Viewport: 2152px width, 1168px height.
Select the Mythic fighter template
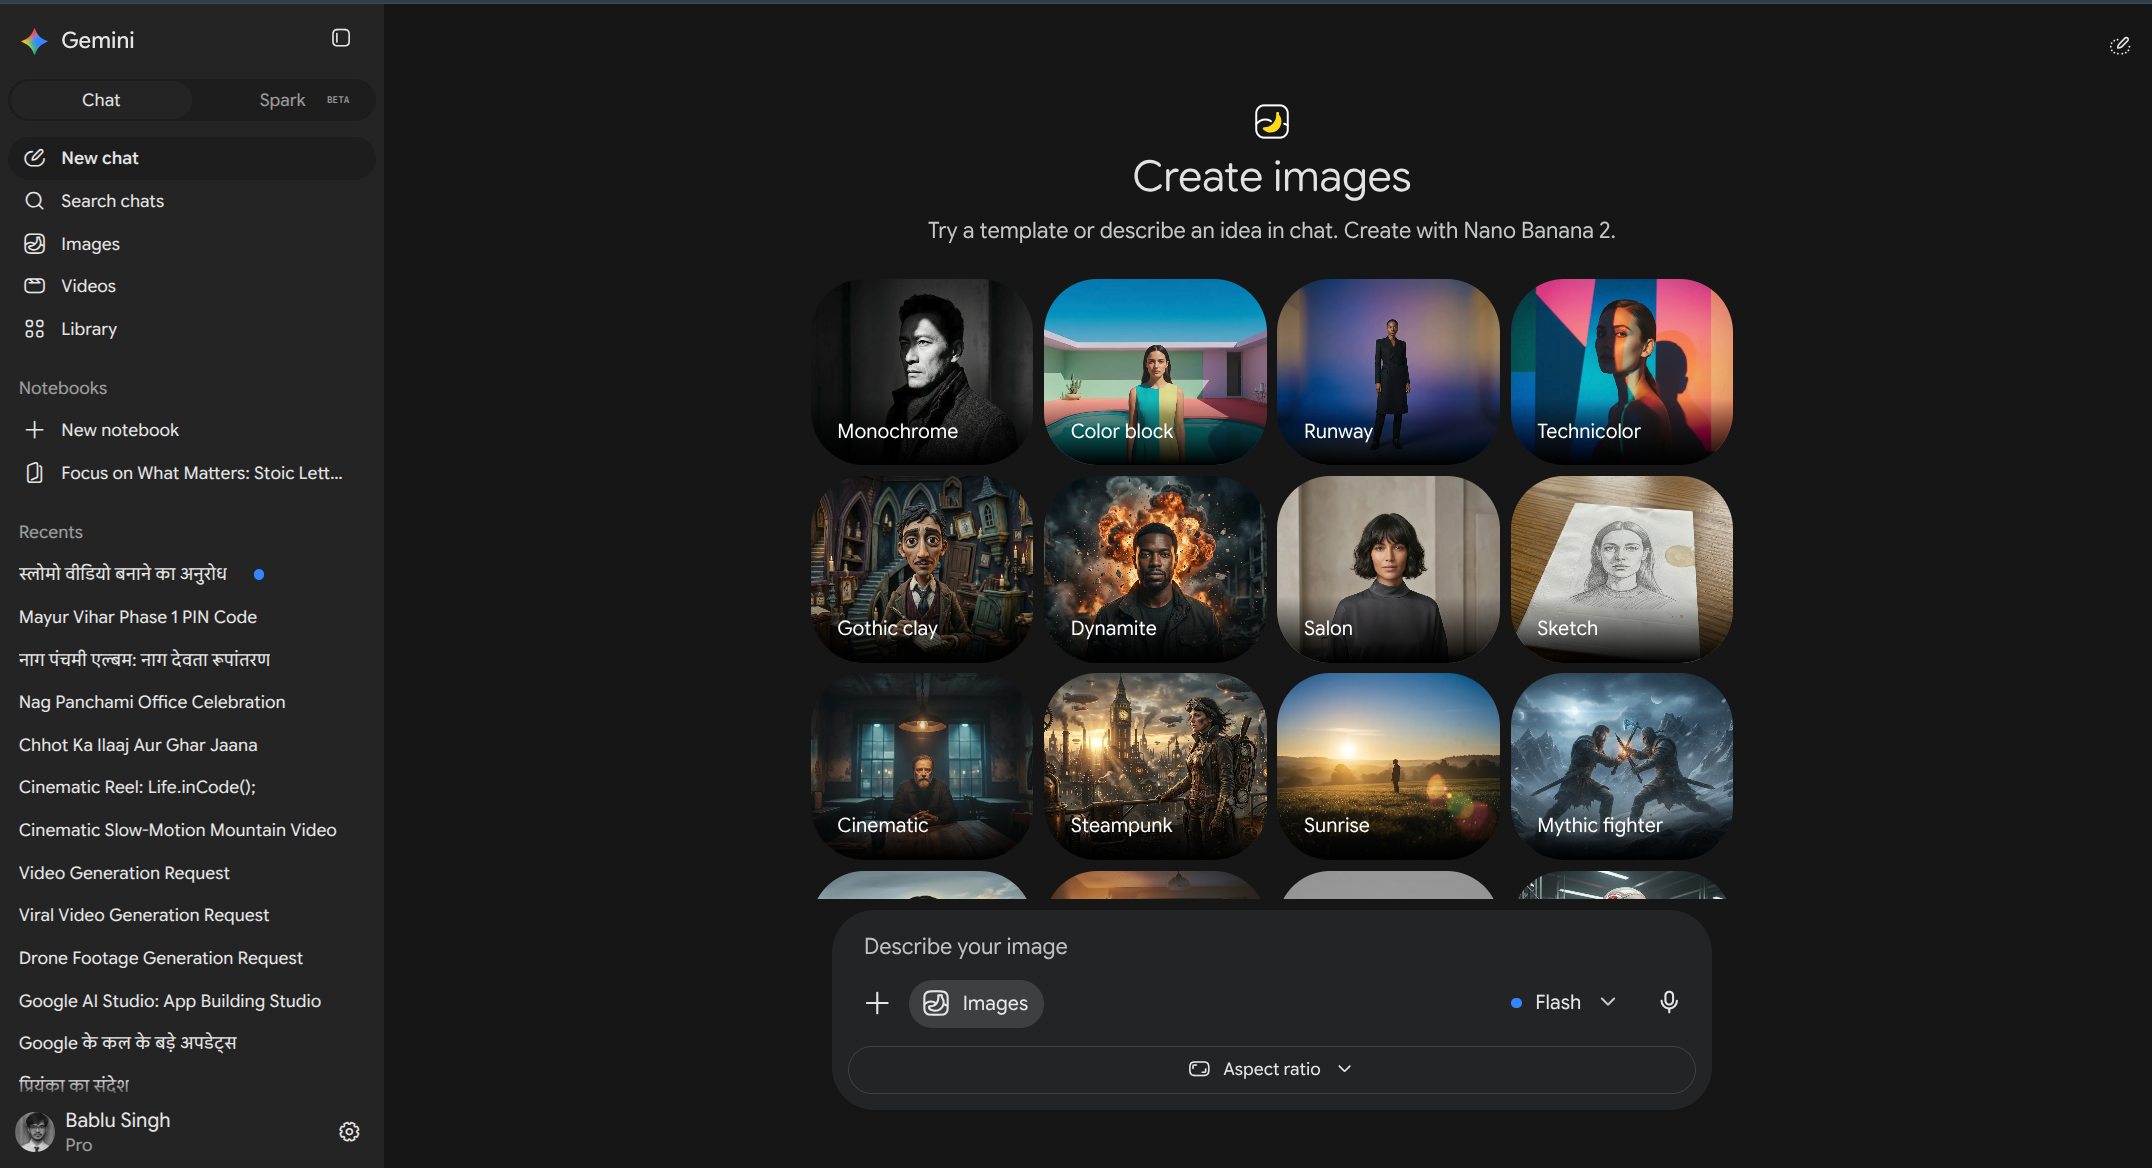pos(1622,765)
